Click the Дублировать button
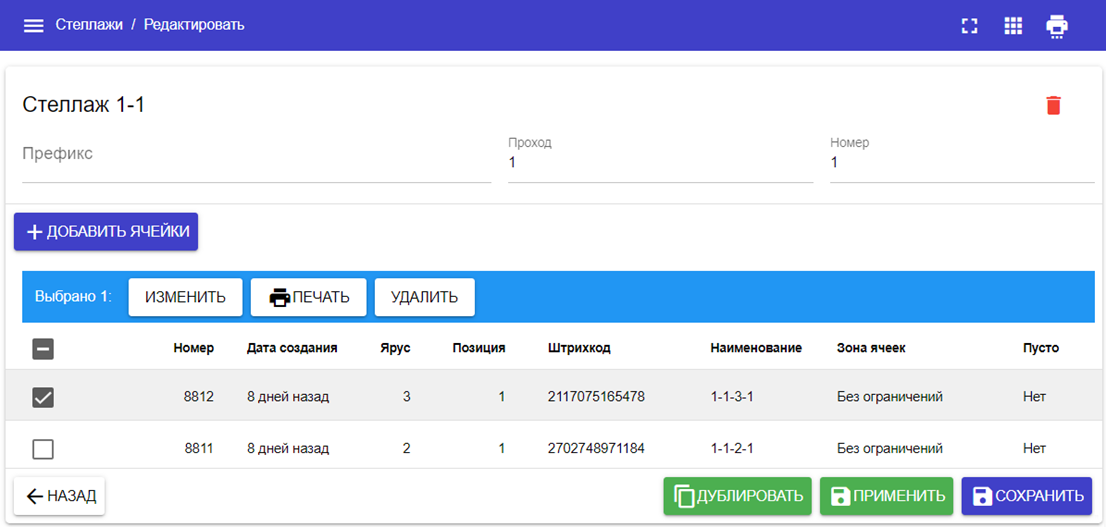 click(x=738, y=496)
